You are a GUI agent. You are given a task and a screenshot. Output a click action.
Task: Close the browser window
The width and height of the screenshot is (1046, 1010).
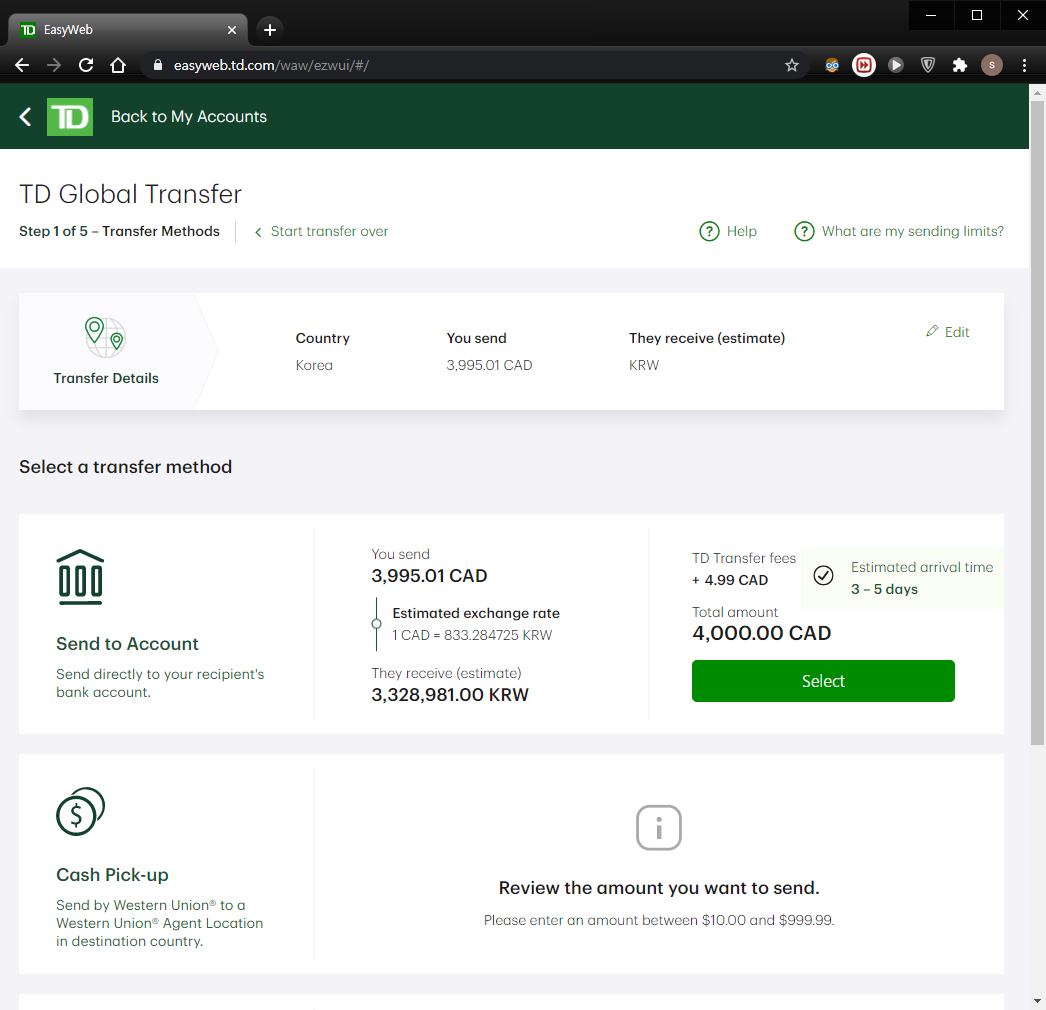tap(1023, 15)
